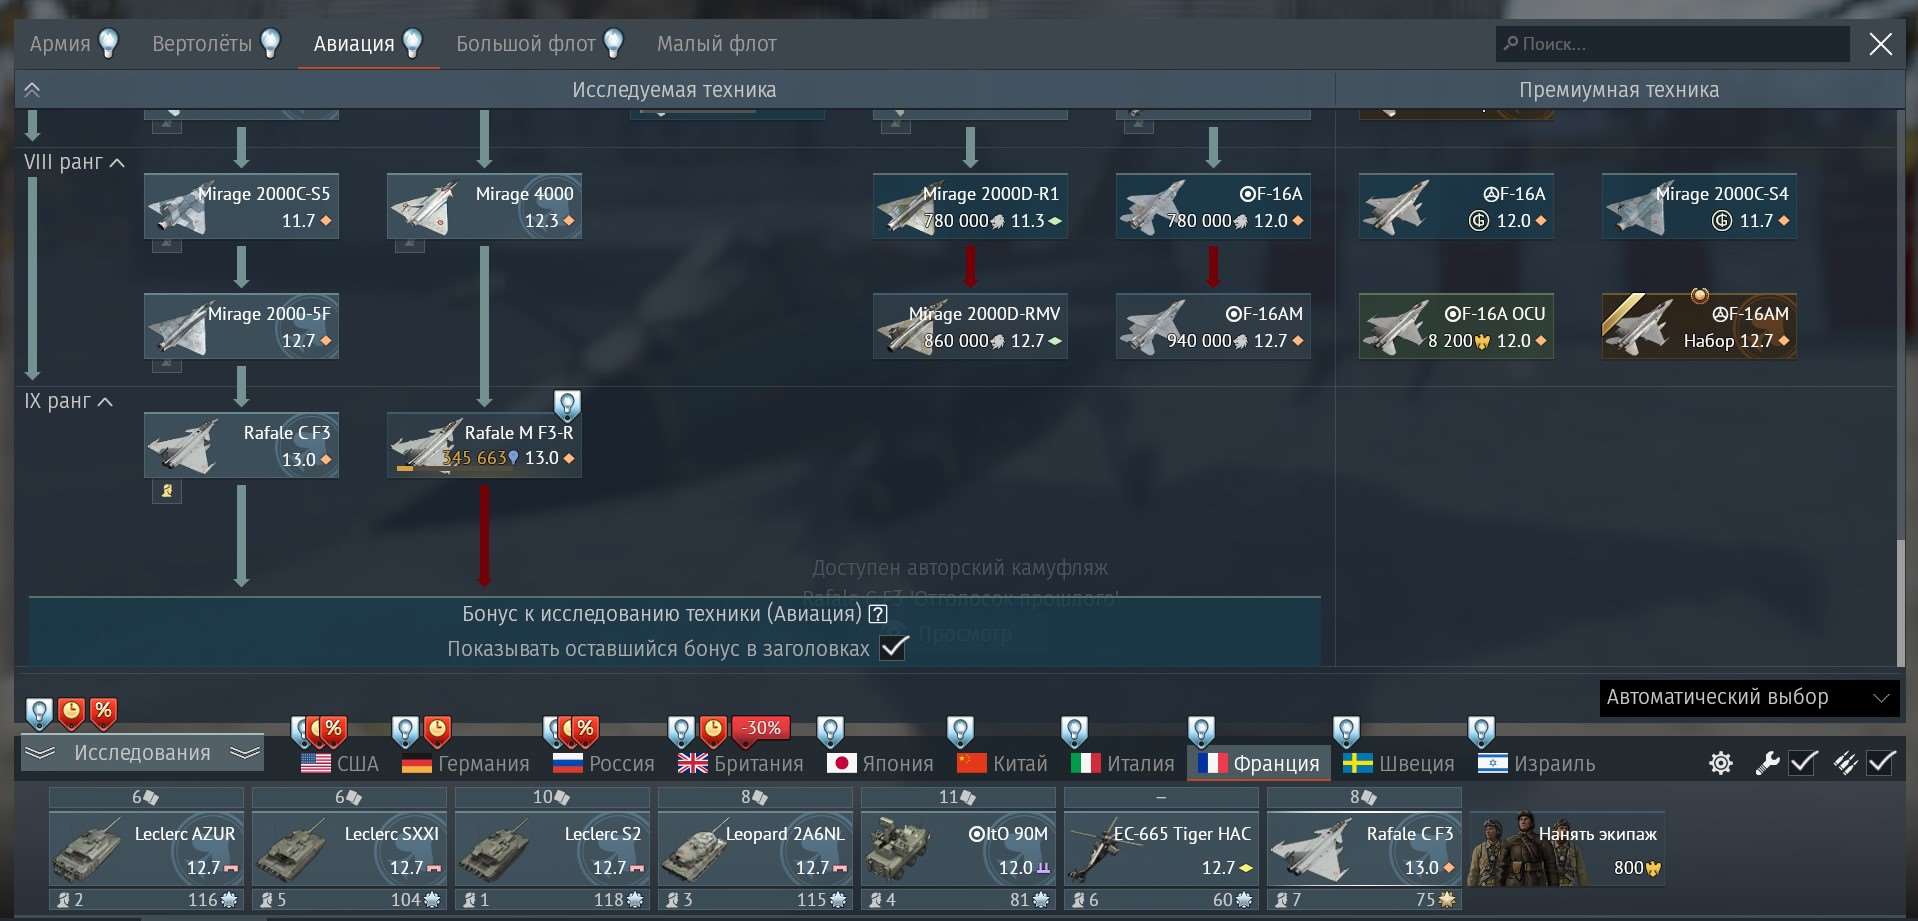The image size is (1918, 921).
Task: Open help icon next to Бонус к исследованию техники
Action: [878, 614]
